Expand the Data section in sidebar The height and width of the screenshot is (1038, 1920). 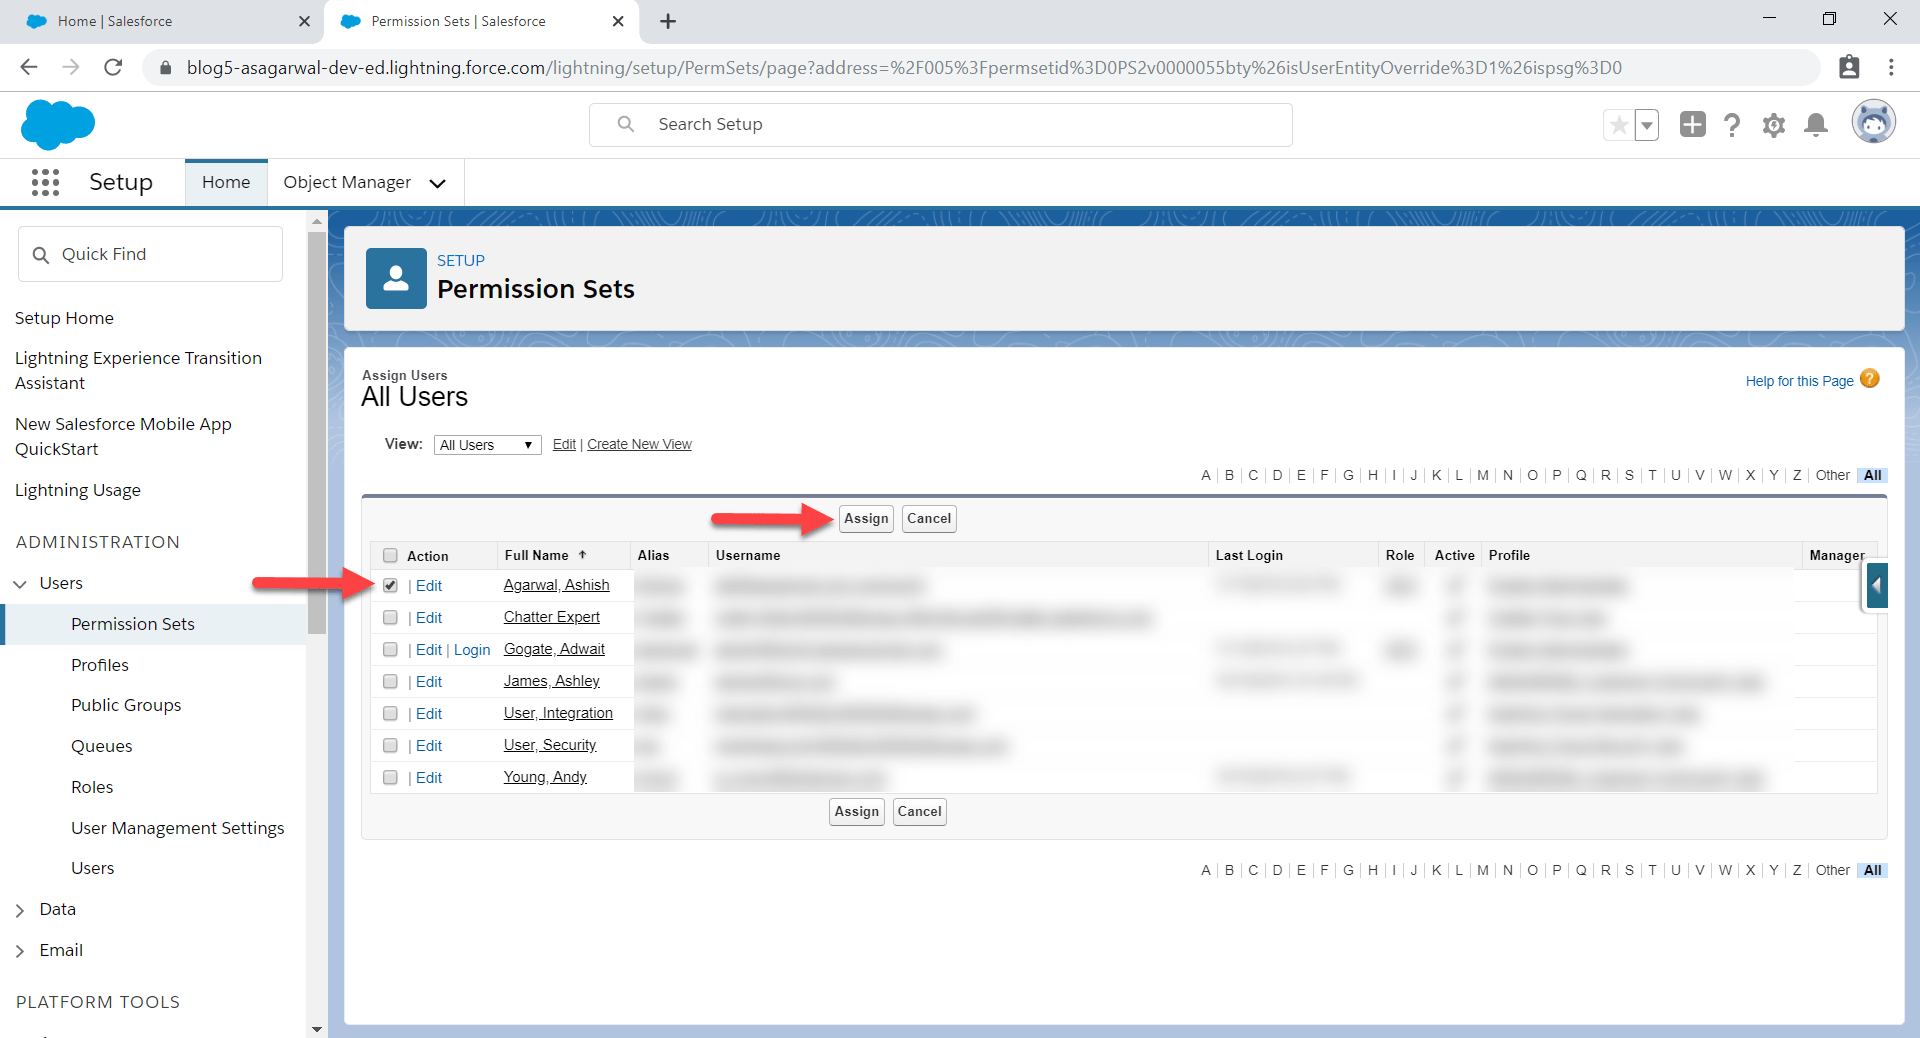[x=20, y=910]
